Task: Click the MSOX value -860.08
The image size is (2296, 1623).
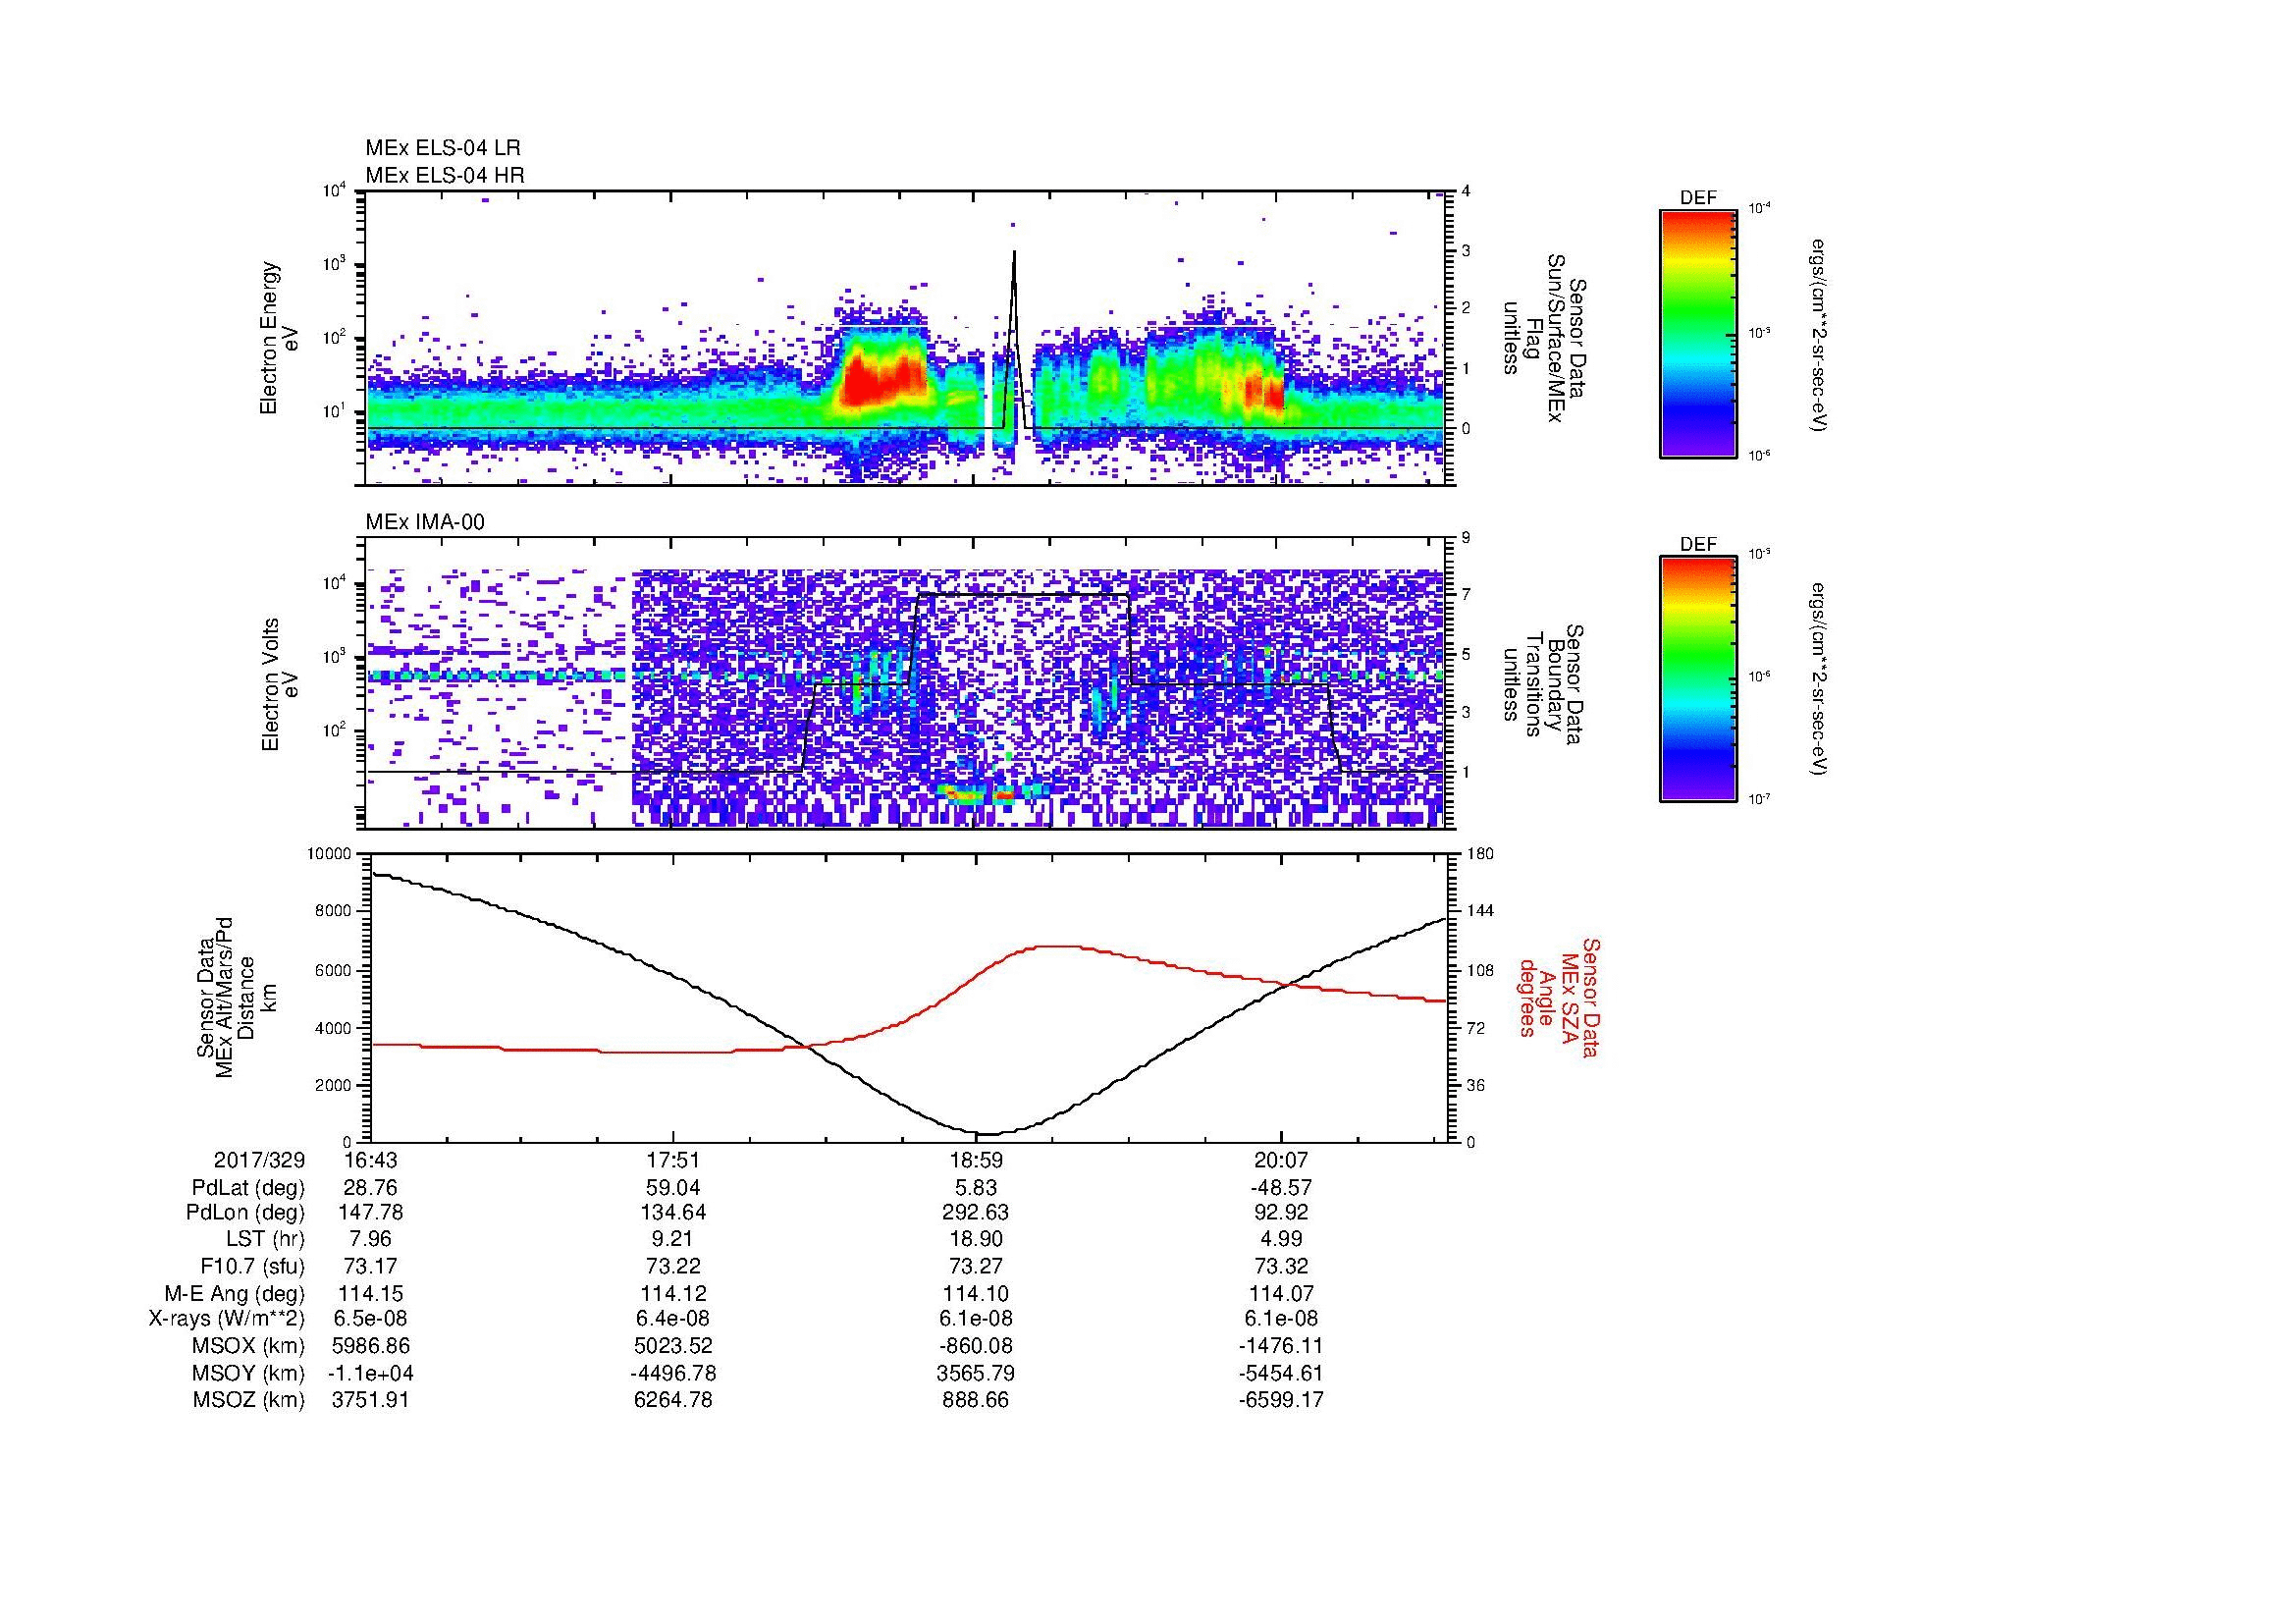Action: pos(976,1346)
